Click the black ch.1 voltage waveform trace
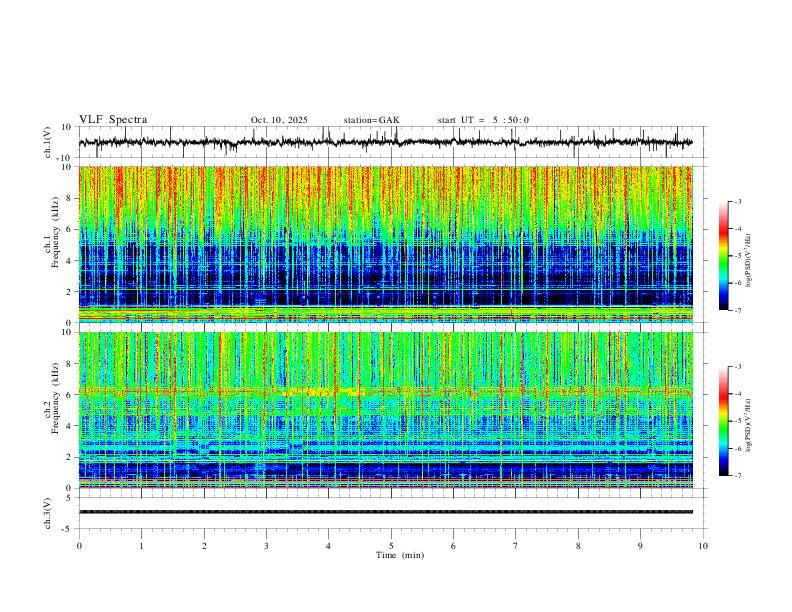The image size is (792, 612). tap(386, 142)
